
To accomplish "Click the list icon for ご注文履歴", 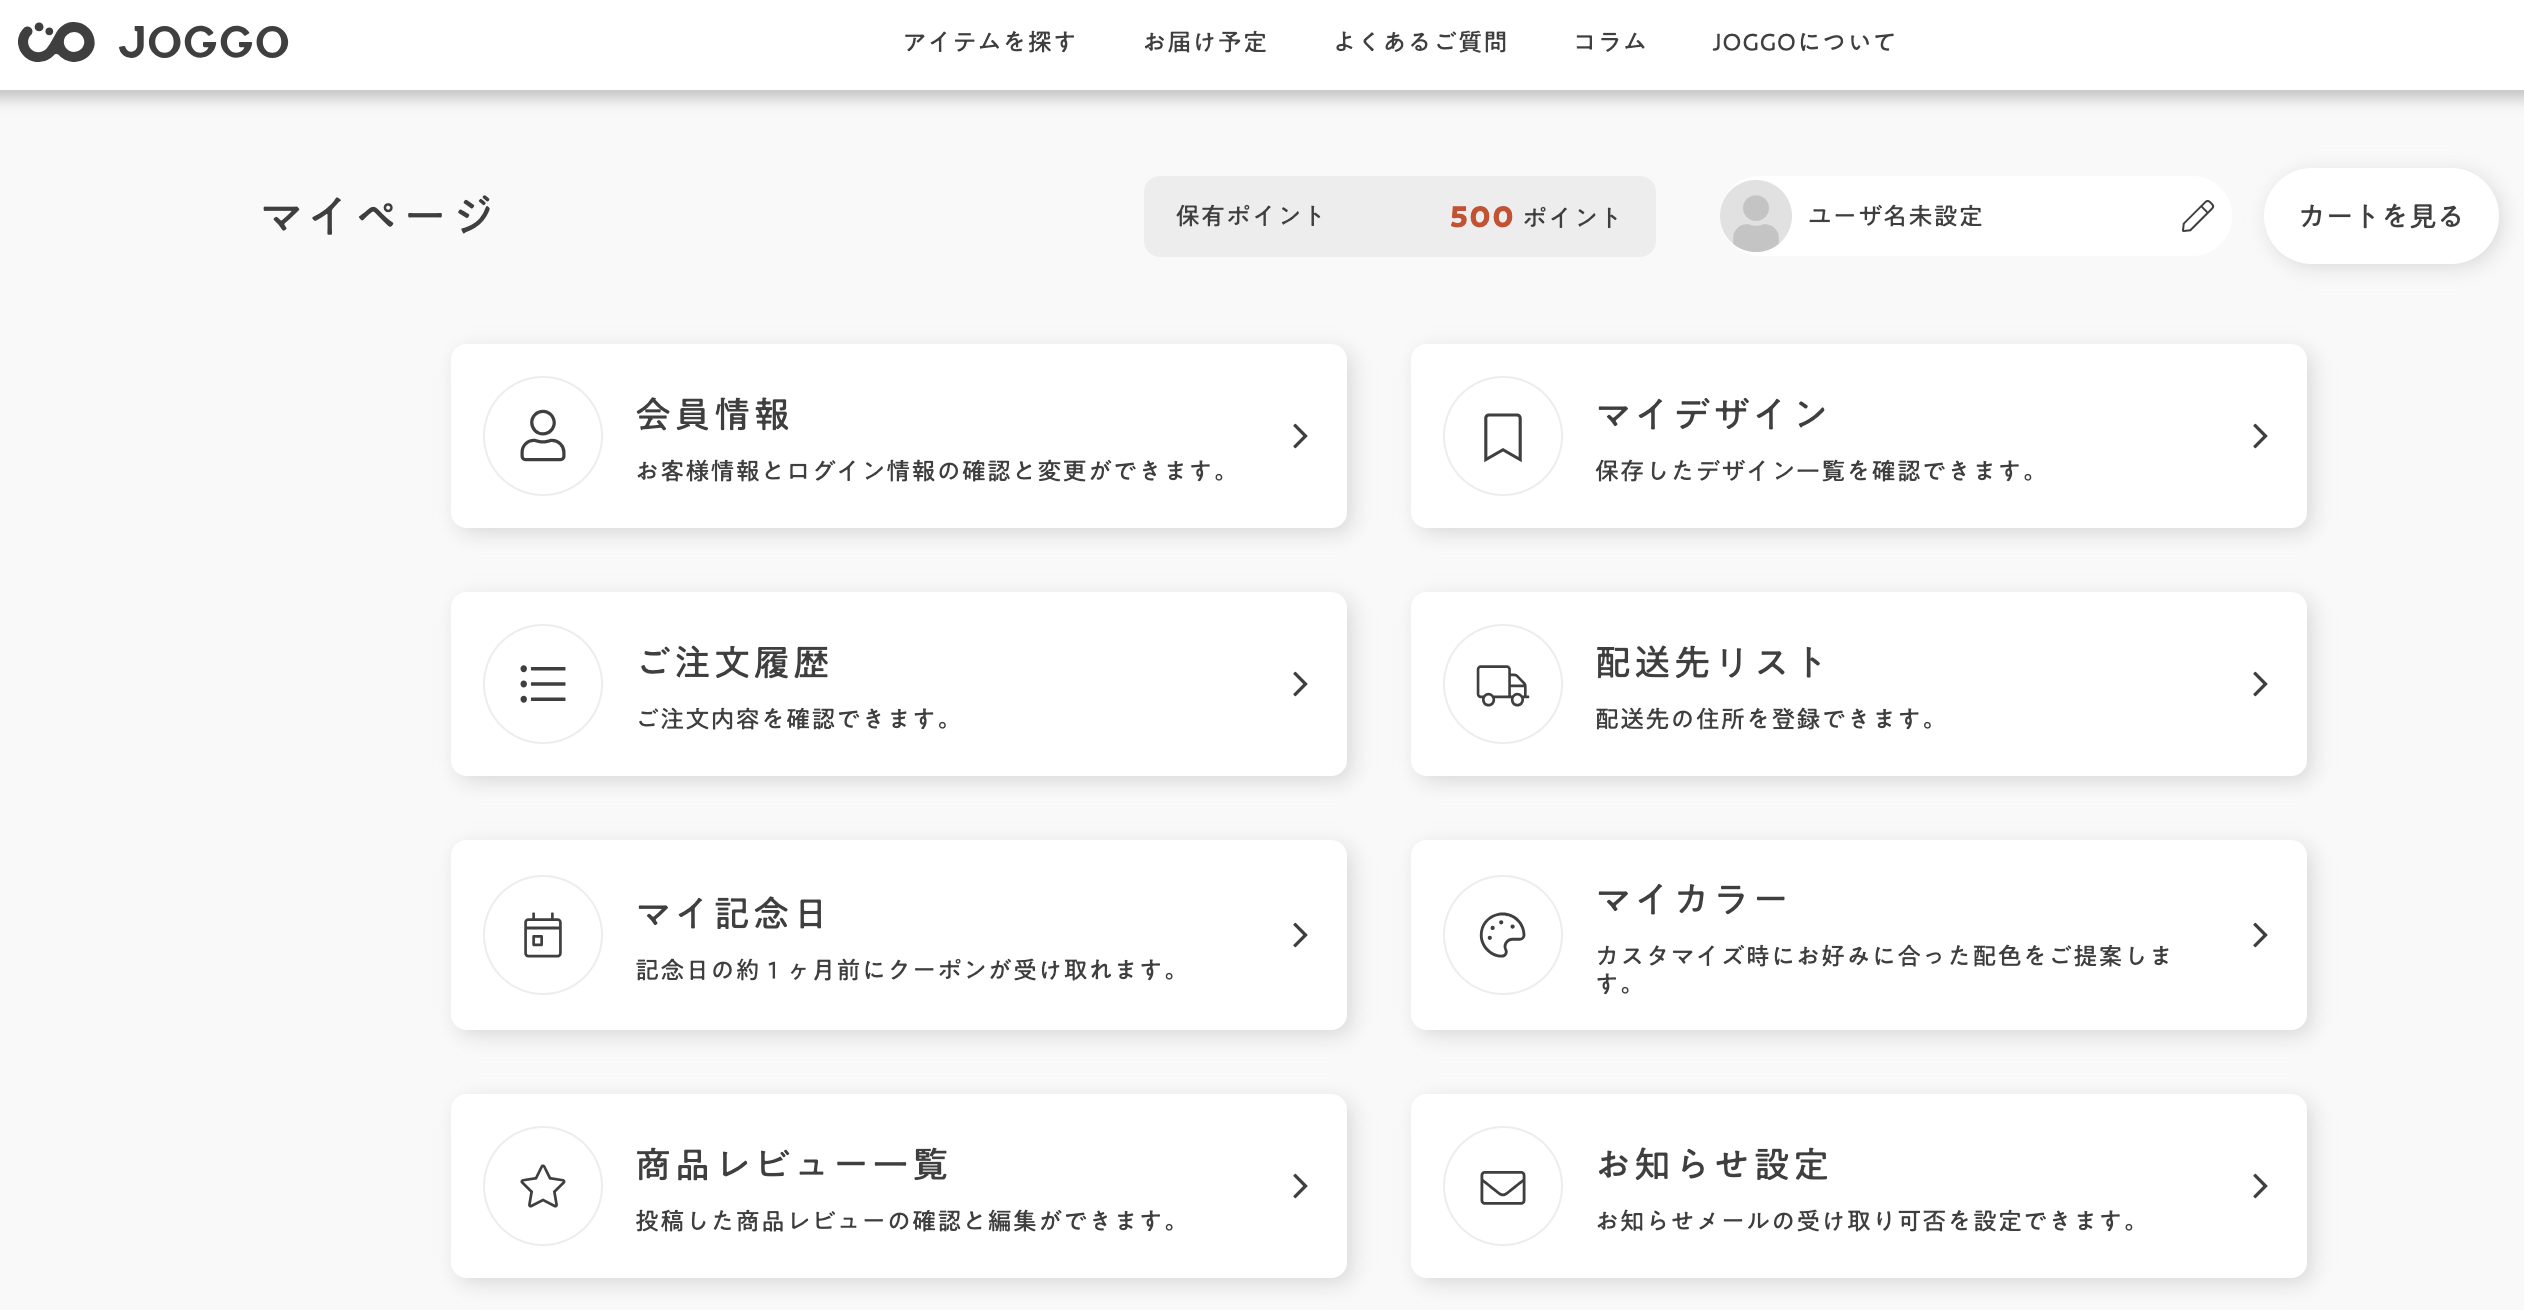I will coord(543,684).
